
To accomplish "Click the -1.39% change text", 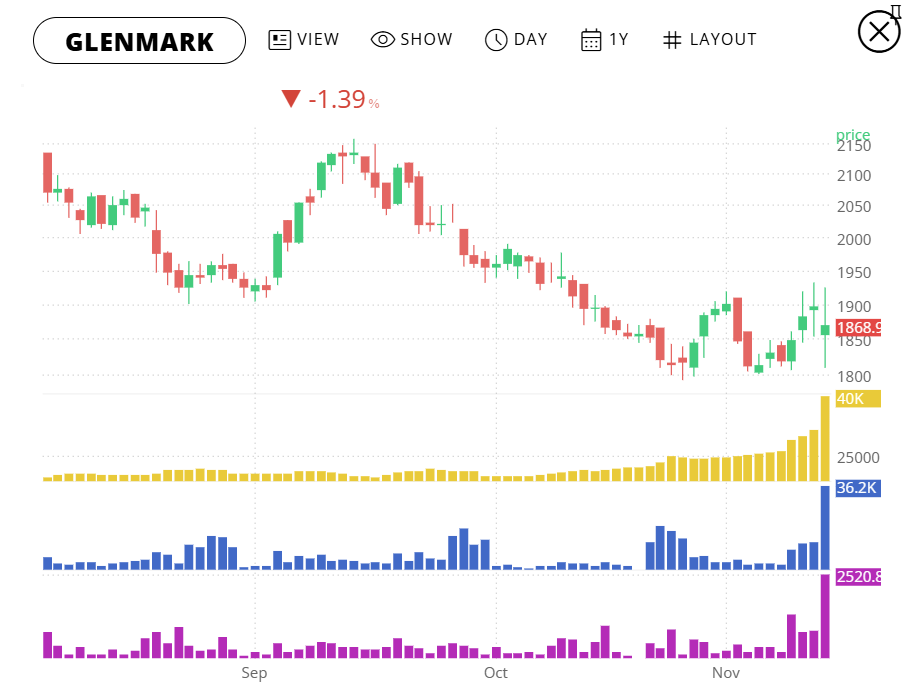I will 337,98.
